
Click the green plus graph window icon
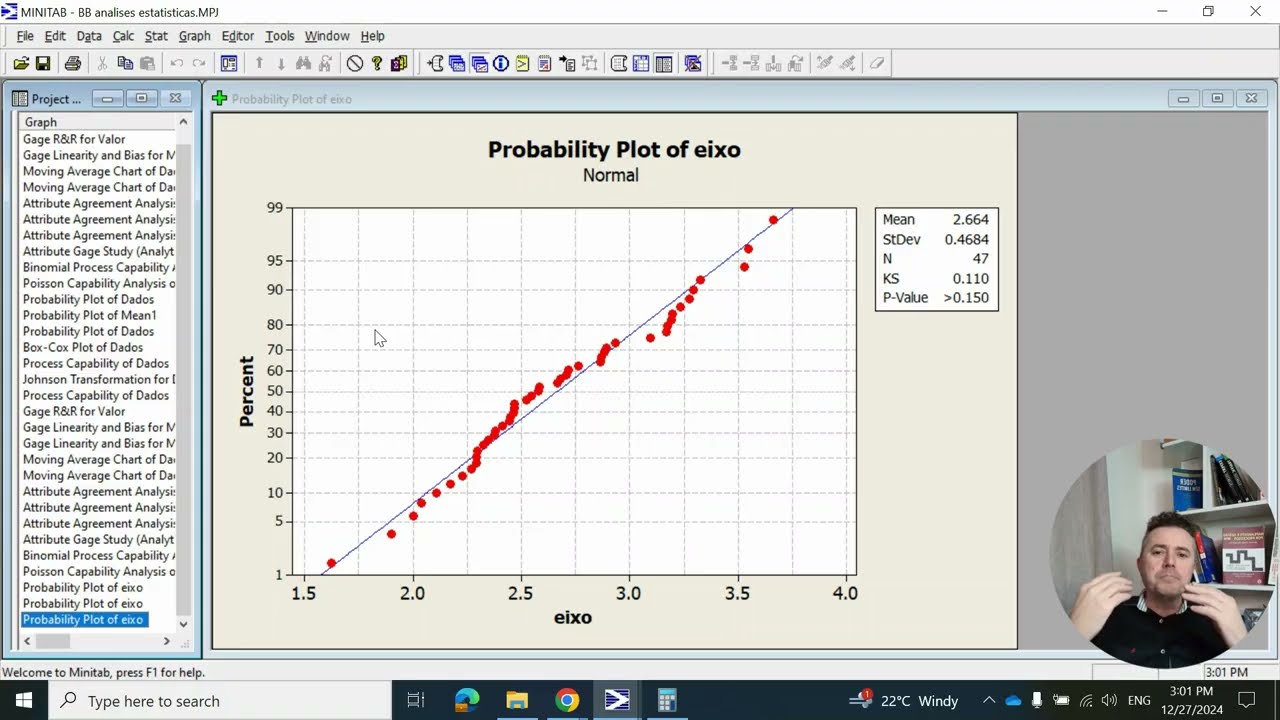pyautogui.click(x=219, y=98)
